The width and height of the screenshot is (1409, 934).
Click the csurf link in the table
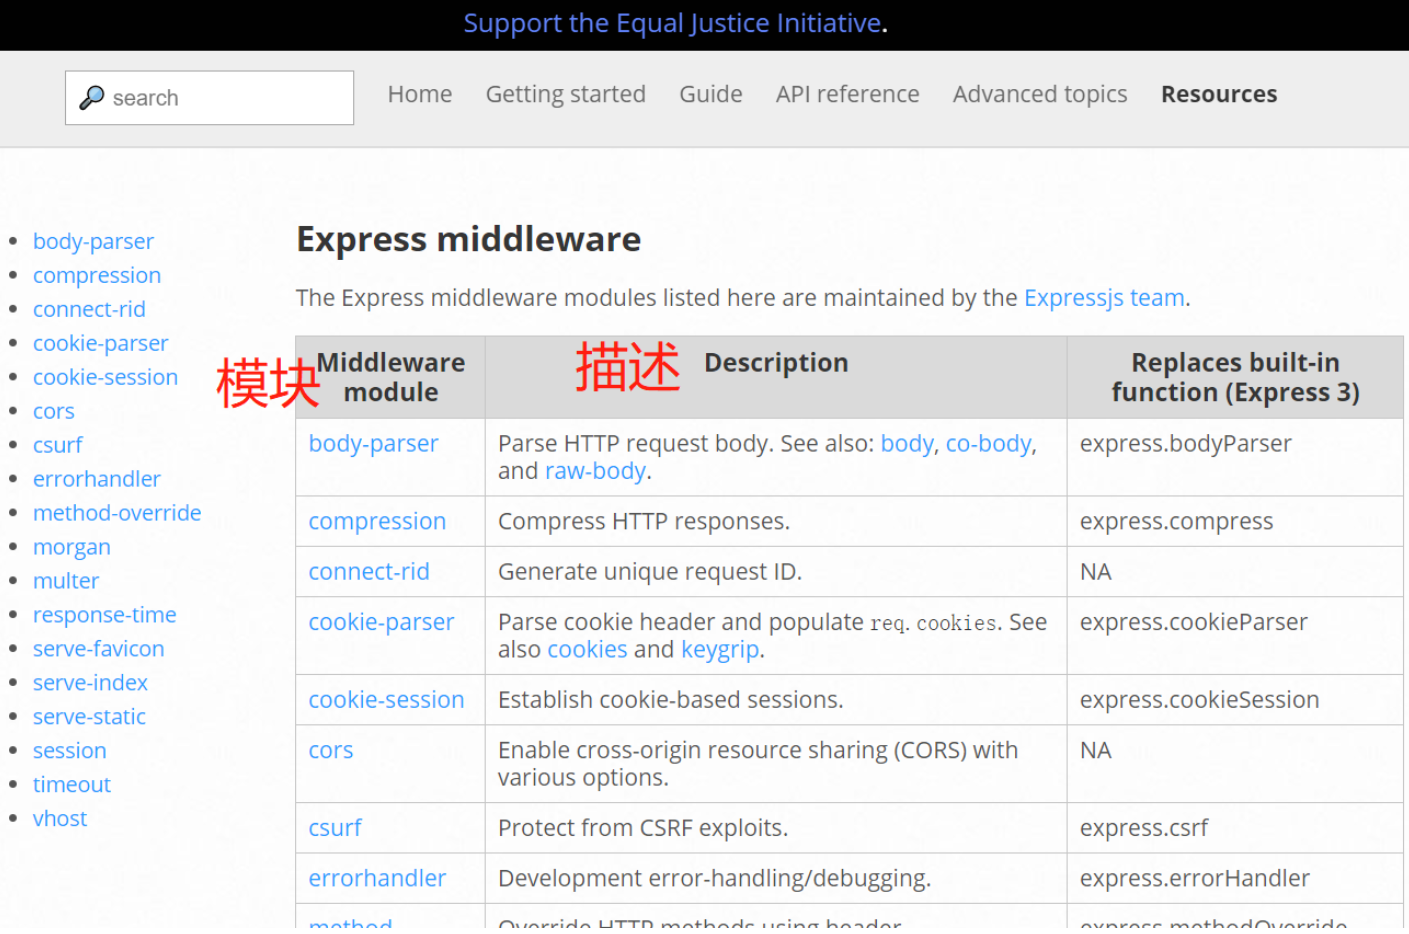click(334, 828)
